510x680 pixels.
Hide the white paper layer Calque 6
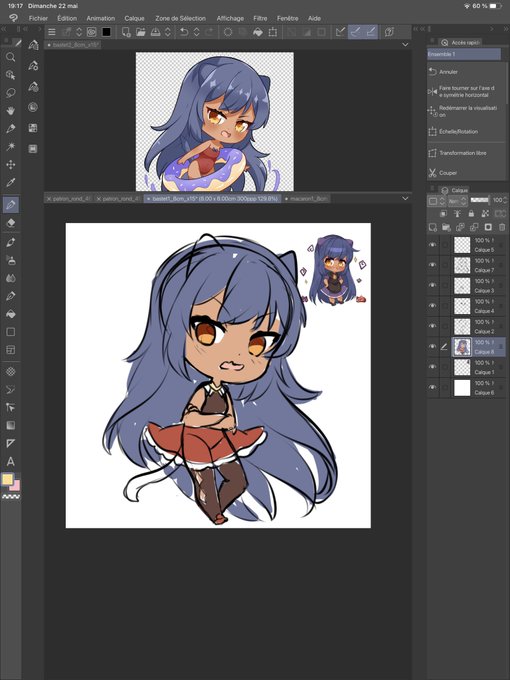coord(432,387)
